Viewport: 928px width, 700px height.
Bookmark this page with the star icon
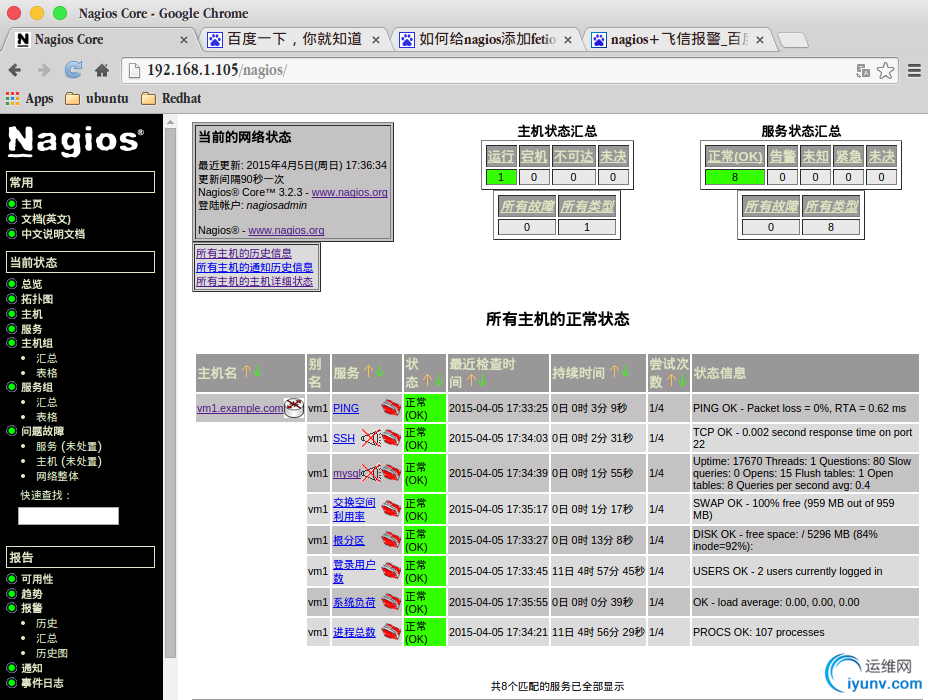(886, 70)
